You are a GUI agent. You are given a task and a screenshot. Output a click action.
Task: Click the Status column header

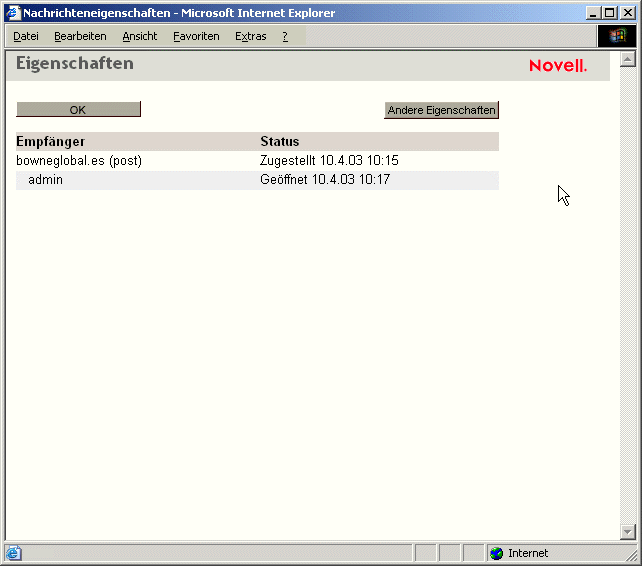[280, 142]
